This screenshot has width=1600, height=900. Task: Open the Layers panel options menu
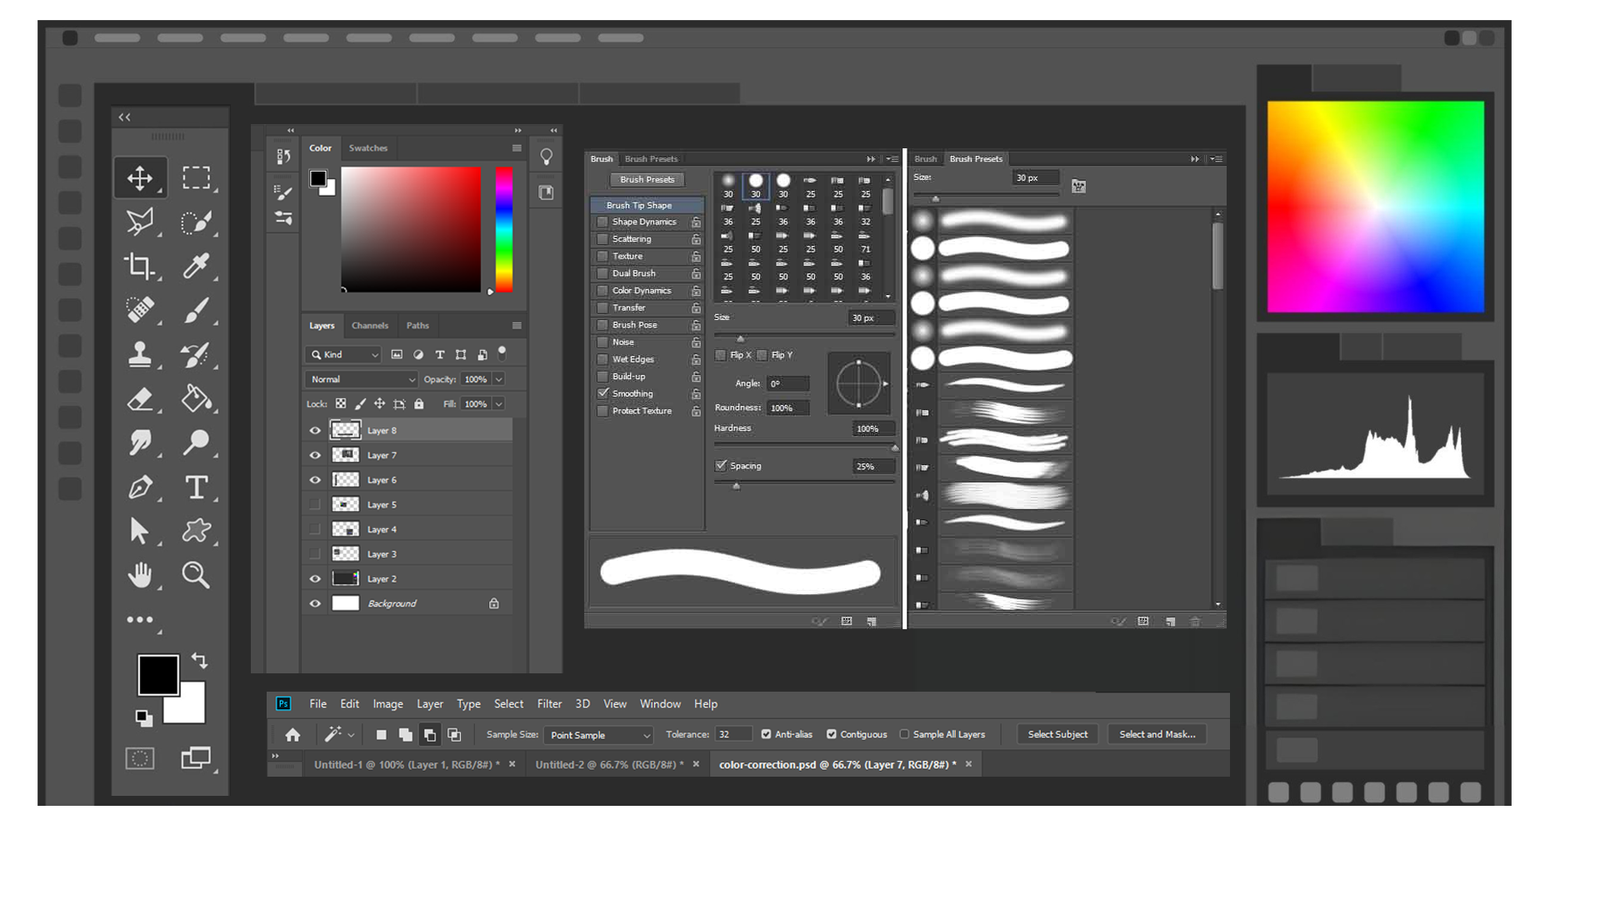coord(517,325)
